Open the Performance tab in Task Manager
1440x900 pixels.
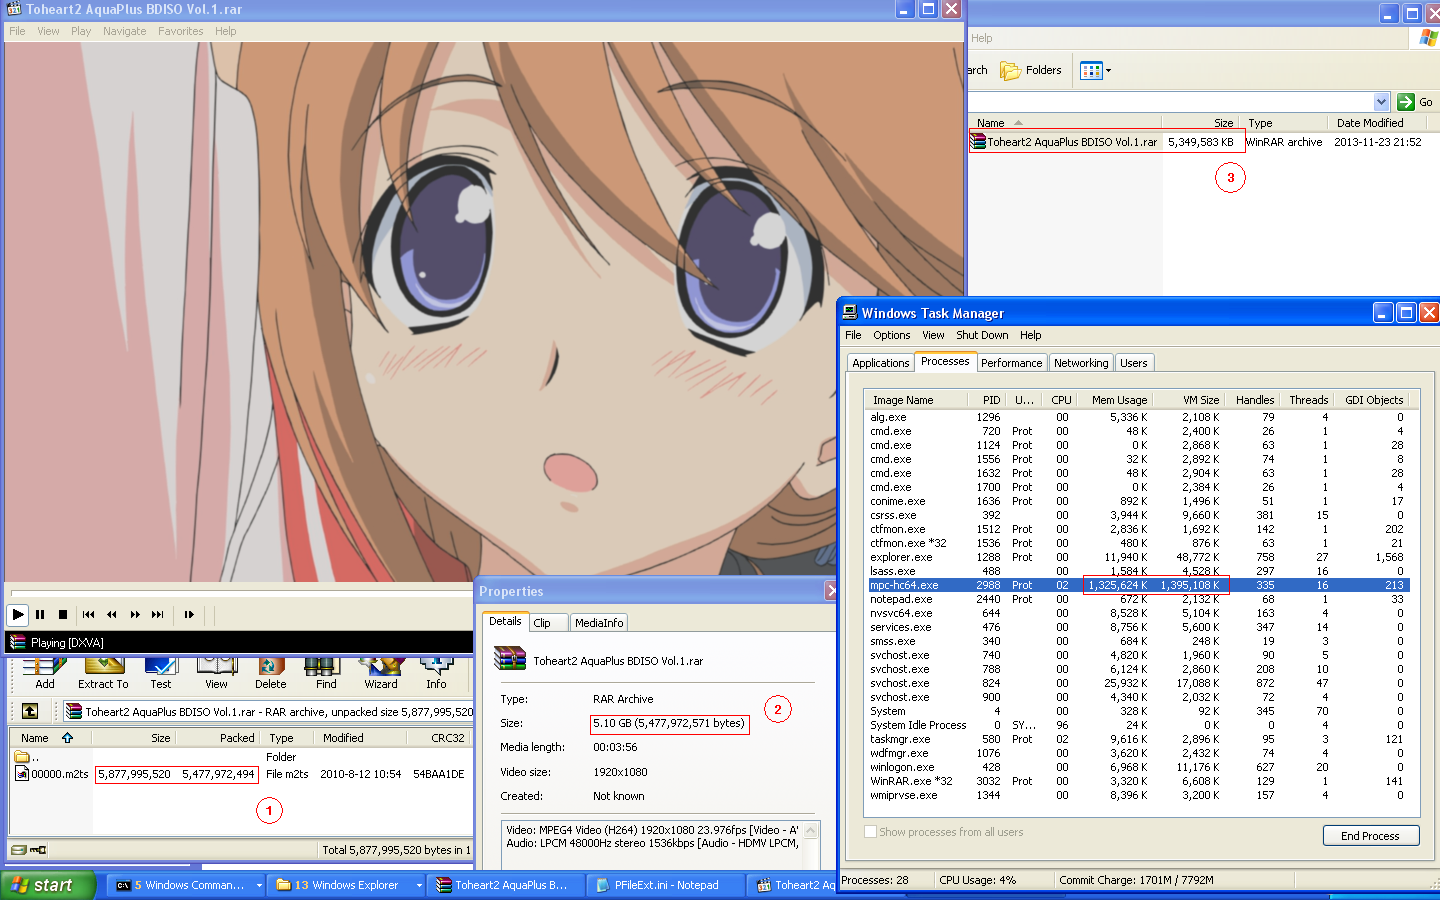(1011, 363)
